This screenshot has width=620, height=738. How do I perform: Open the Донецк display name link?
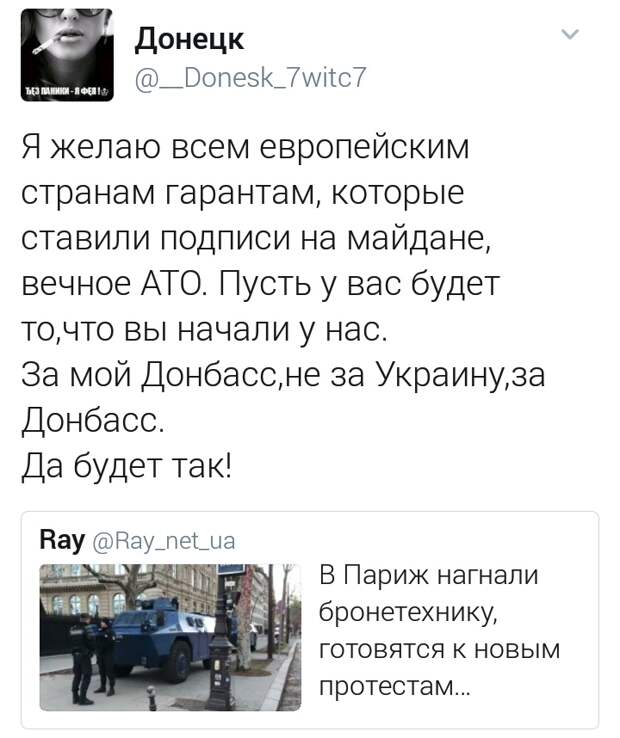point(190,40)
